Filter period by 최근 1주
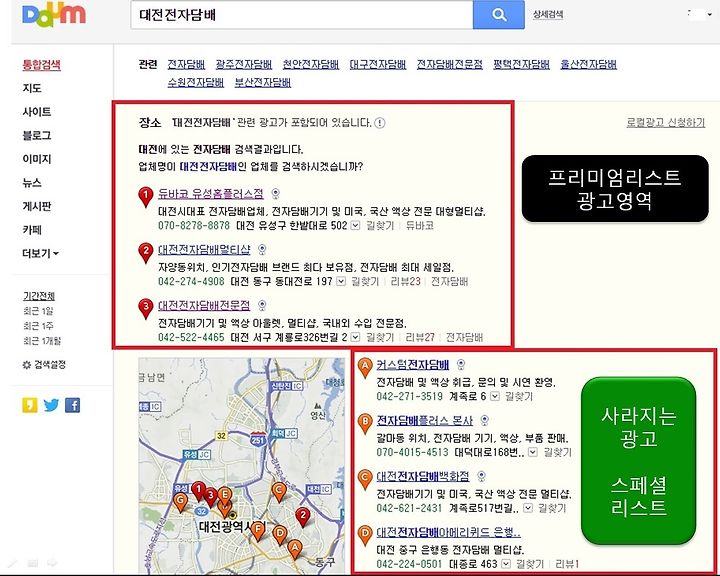The height and width of the screenshot is (576, 720). (38, 326)
